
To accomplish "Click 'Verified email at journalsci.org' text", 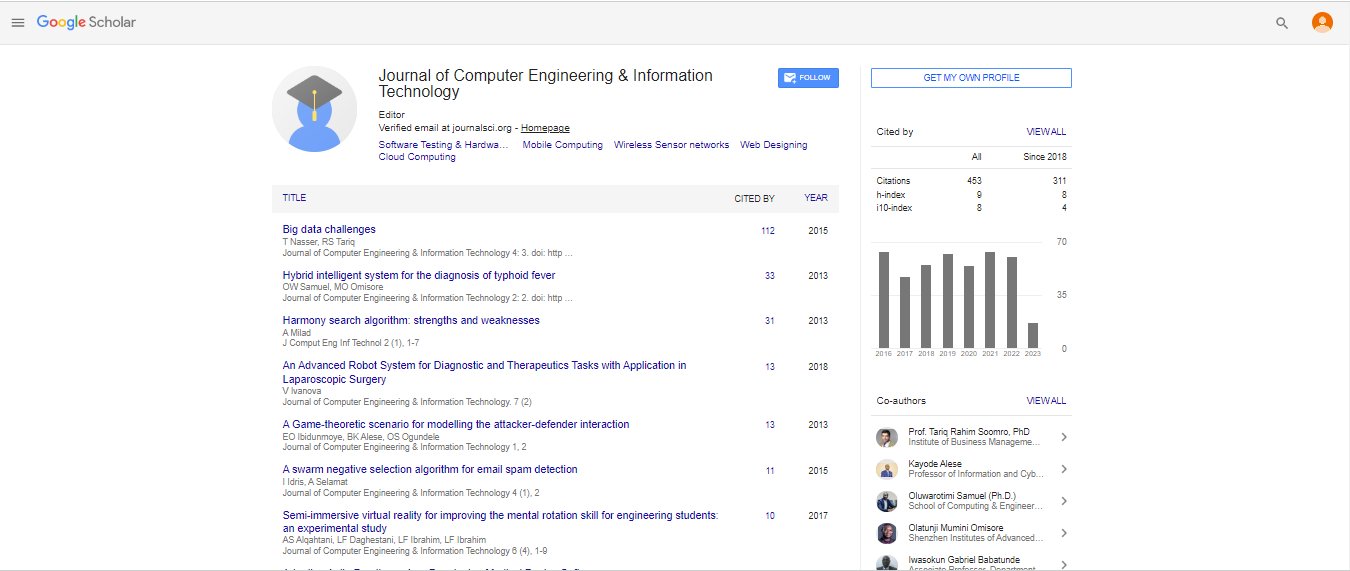I will coord(446,128).
